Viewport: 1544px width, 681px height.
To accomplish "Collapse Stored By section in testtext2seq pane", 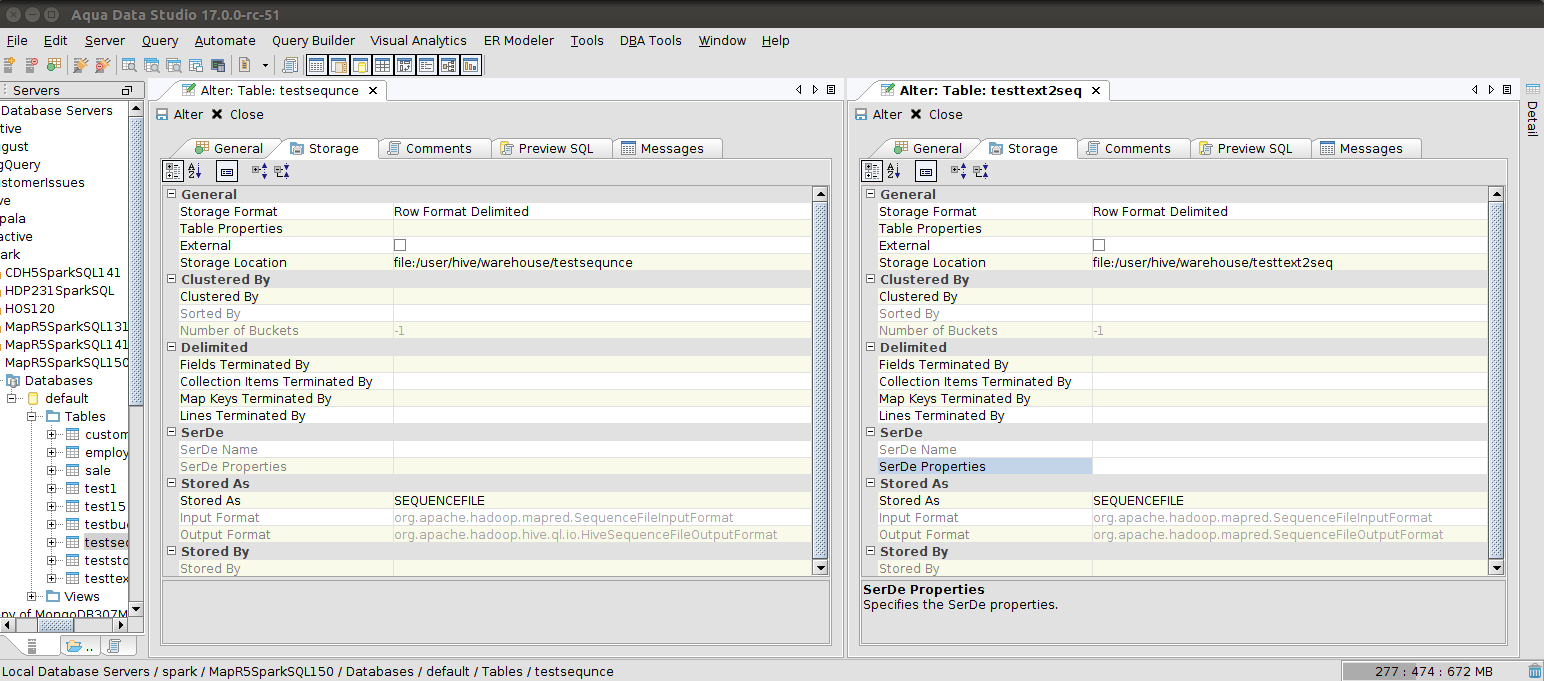I will pyautogui.click(x=870, y=551).
